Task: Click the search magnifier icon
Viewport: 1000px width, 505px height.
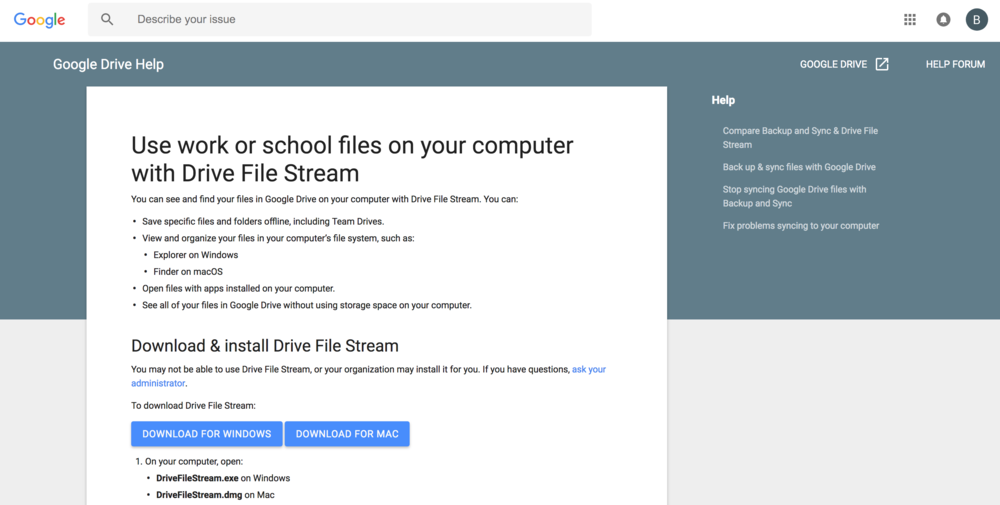Action: point(107,19)
